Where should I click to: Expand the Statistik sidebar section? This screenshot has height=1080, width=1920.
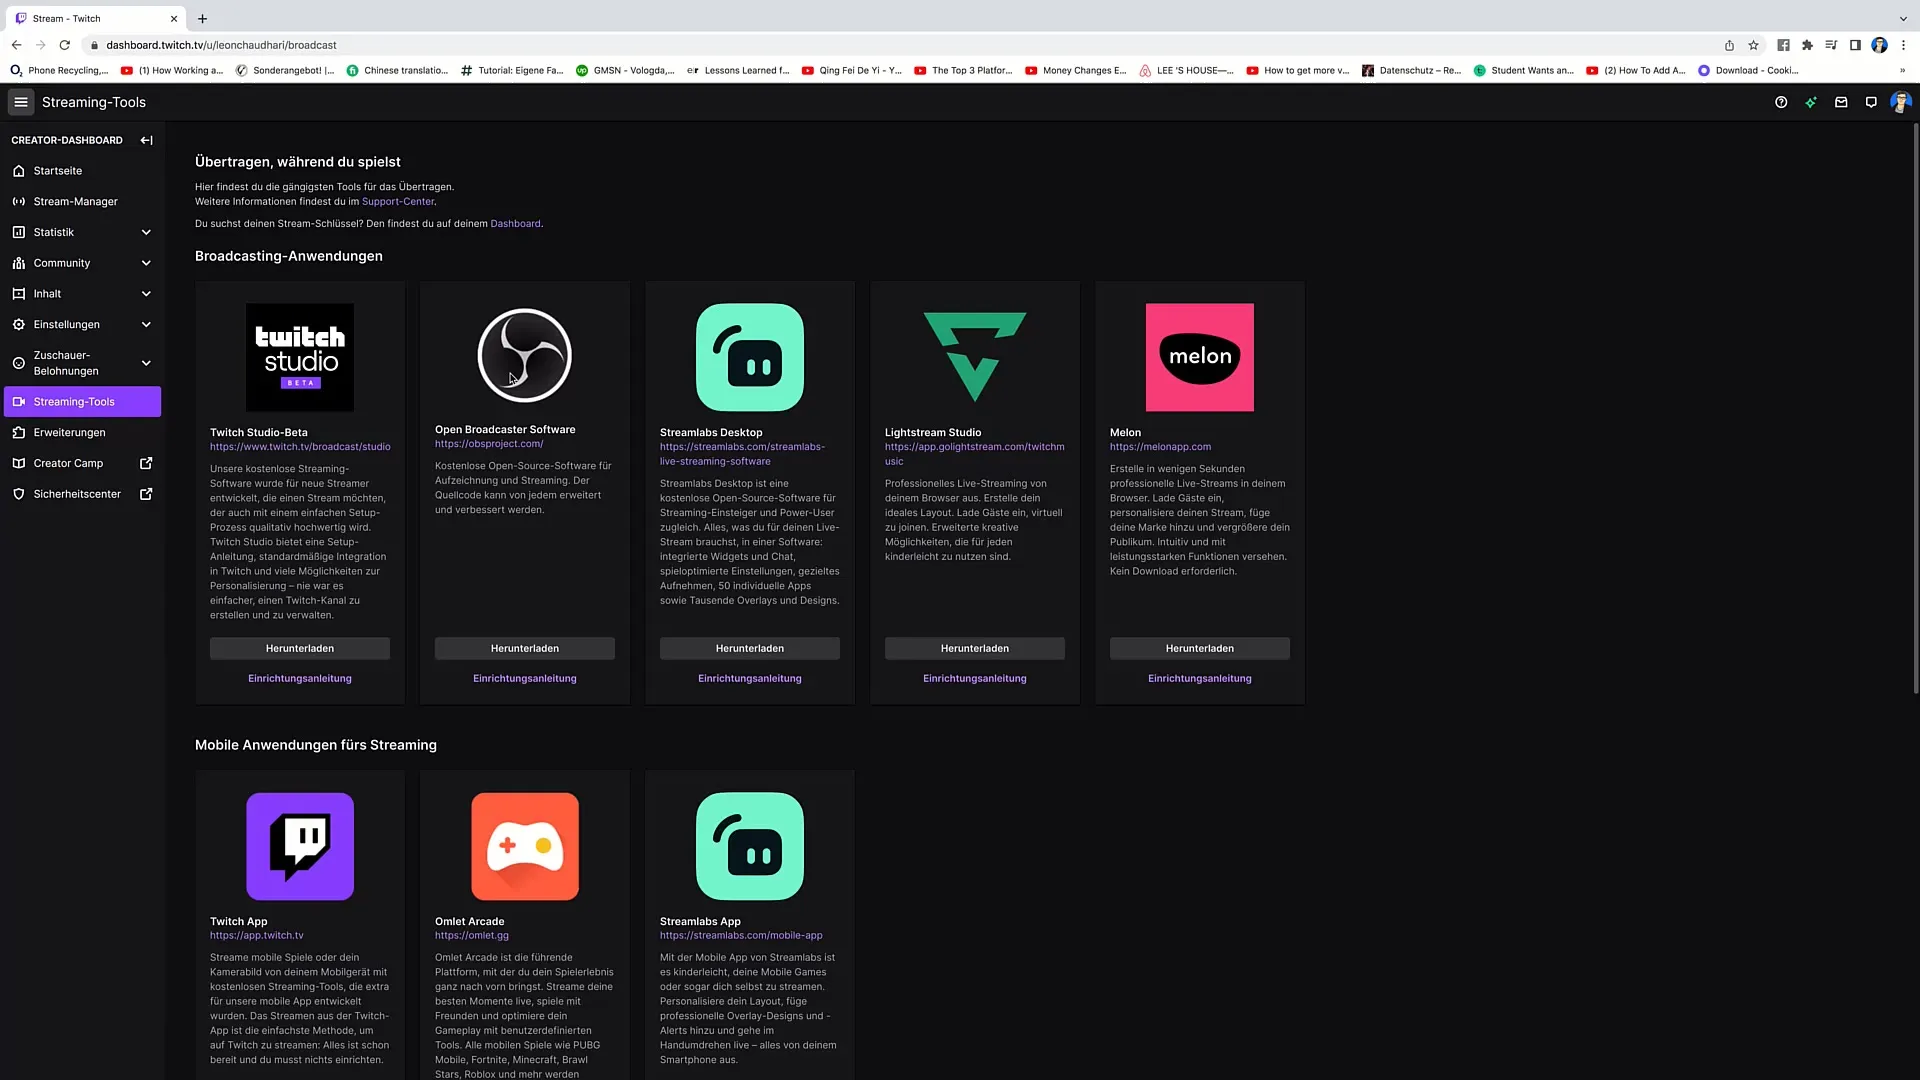pos(146,232)
